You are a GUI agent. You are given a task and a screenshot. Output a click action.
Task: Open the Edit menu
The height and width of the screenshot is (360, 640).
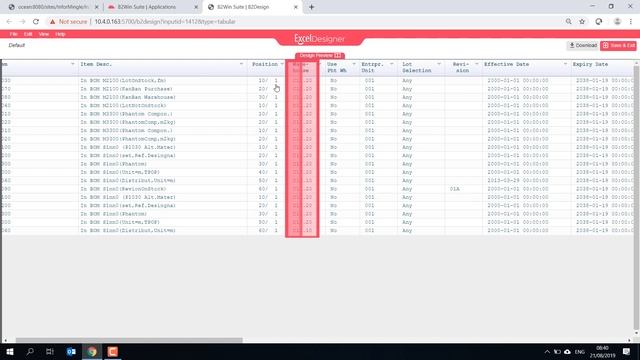[28, 34]
